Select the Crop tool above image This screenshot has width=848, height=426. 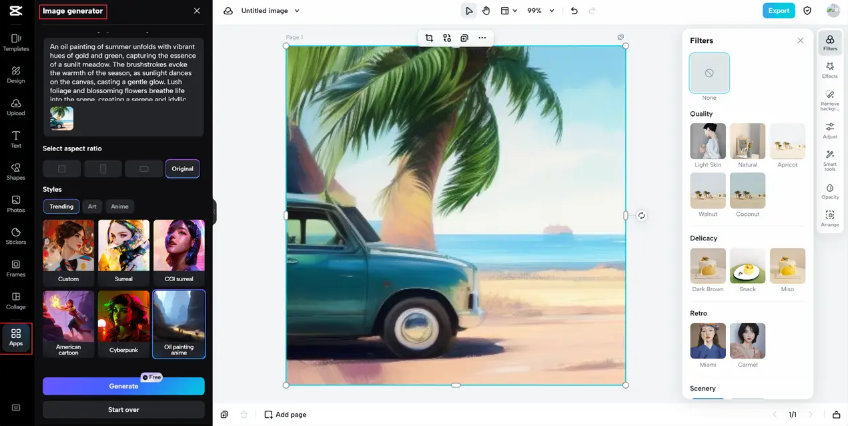[429, 38]
